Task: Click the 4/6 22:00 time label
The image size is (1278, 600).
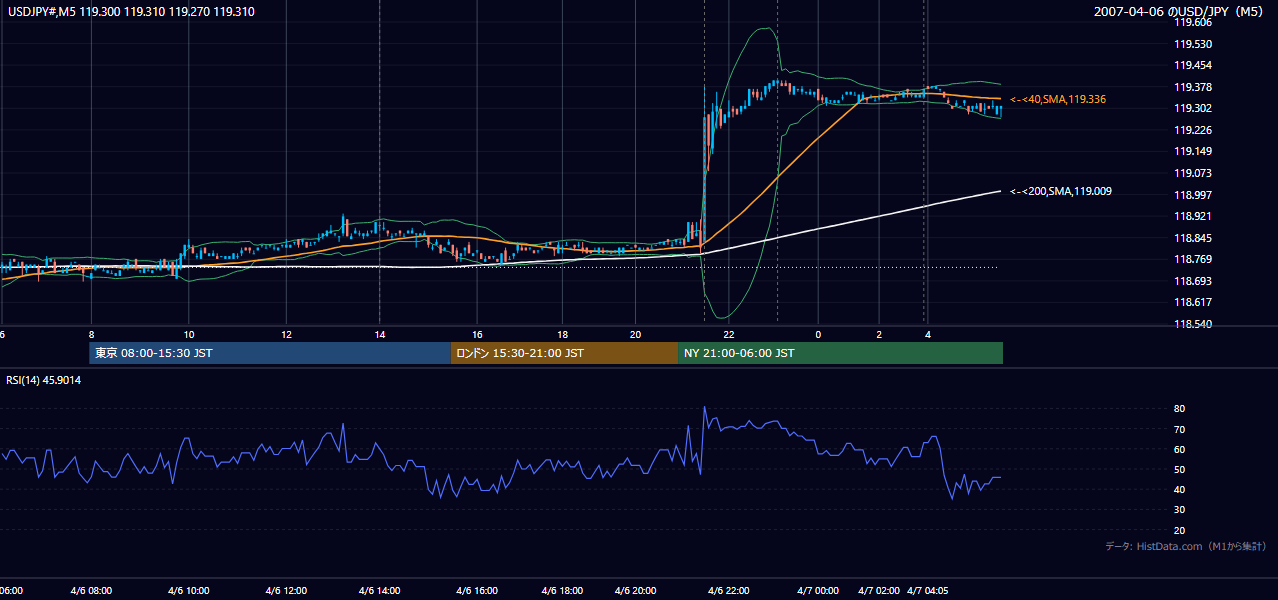Action: click(x=729, y=590)
